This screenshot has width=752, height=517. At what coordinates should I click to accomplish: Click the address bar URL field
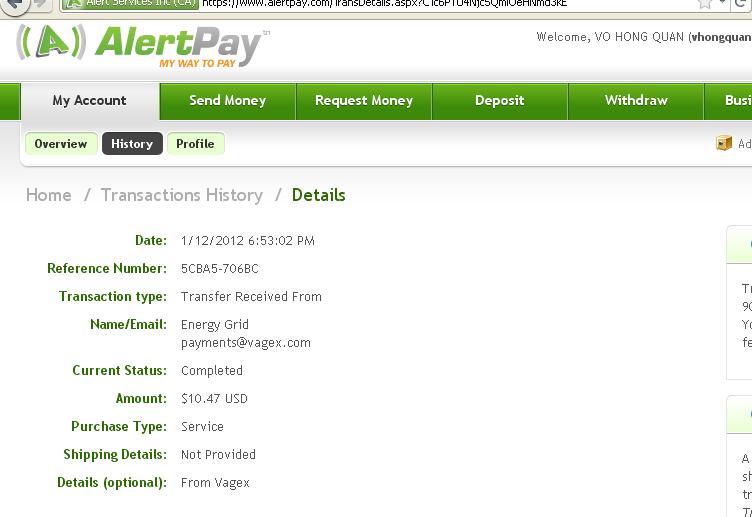[x=446, y=4]
